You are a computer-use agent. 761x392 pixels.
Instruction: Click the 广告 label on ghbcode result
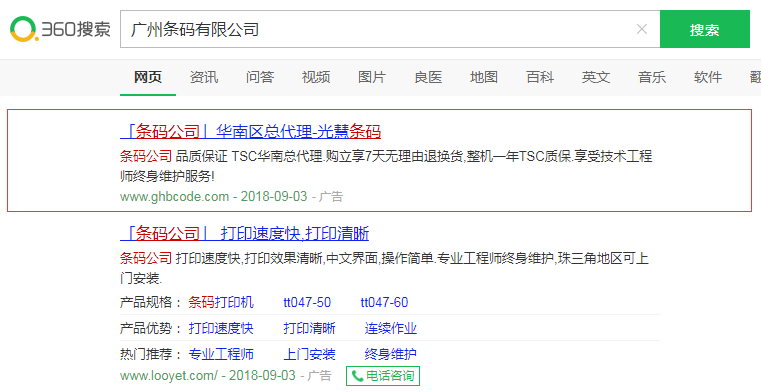[x=331, y=196]
